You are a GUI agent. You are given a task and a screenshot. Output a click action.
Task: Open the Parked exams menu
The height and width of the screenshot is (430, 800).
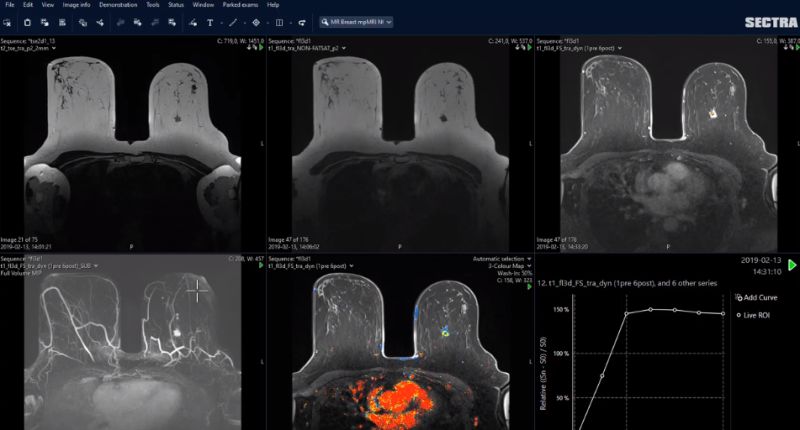coord(240,5)
